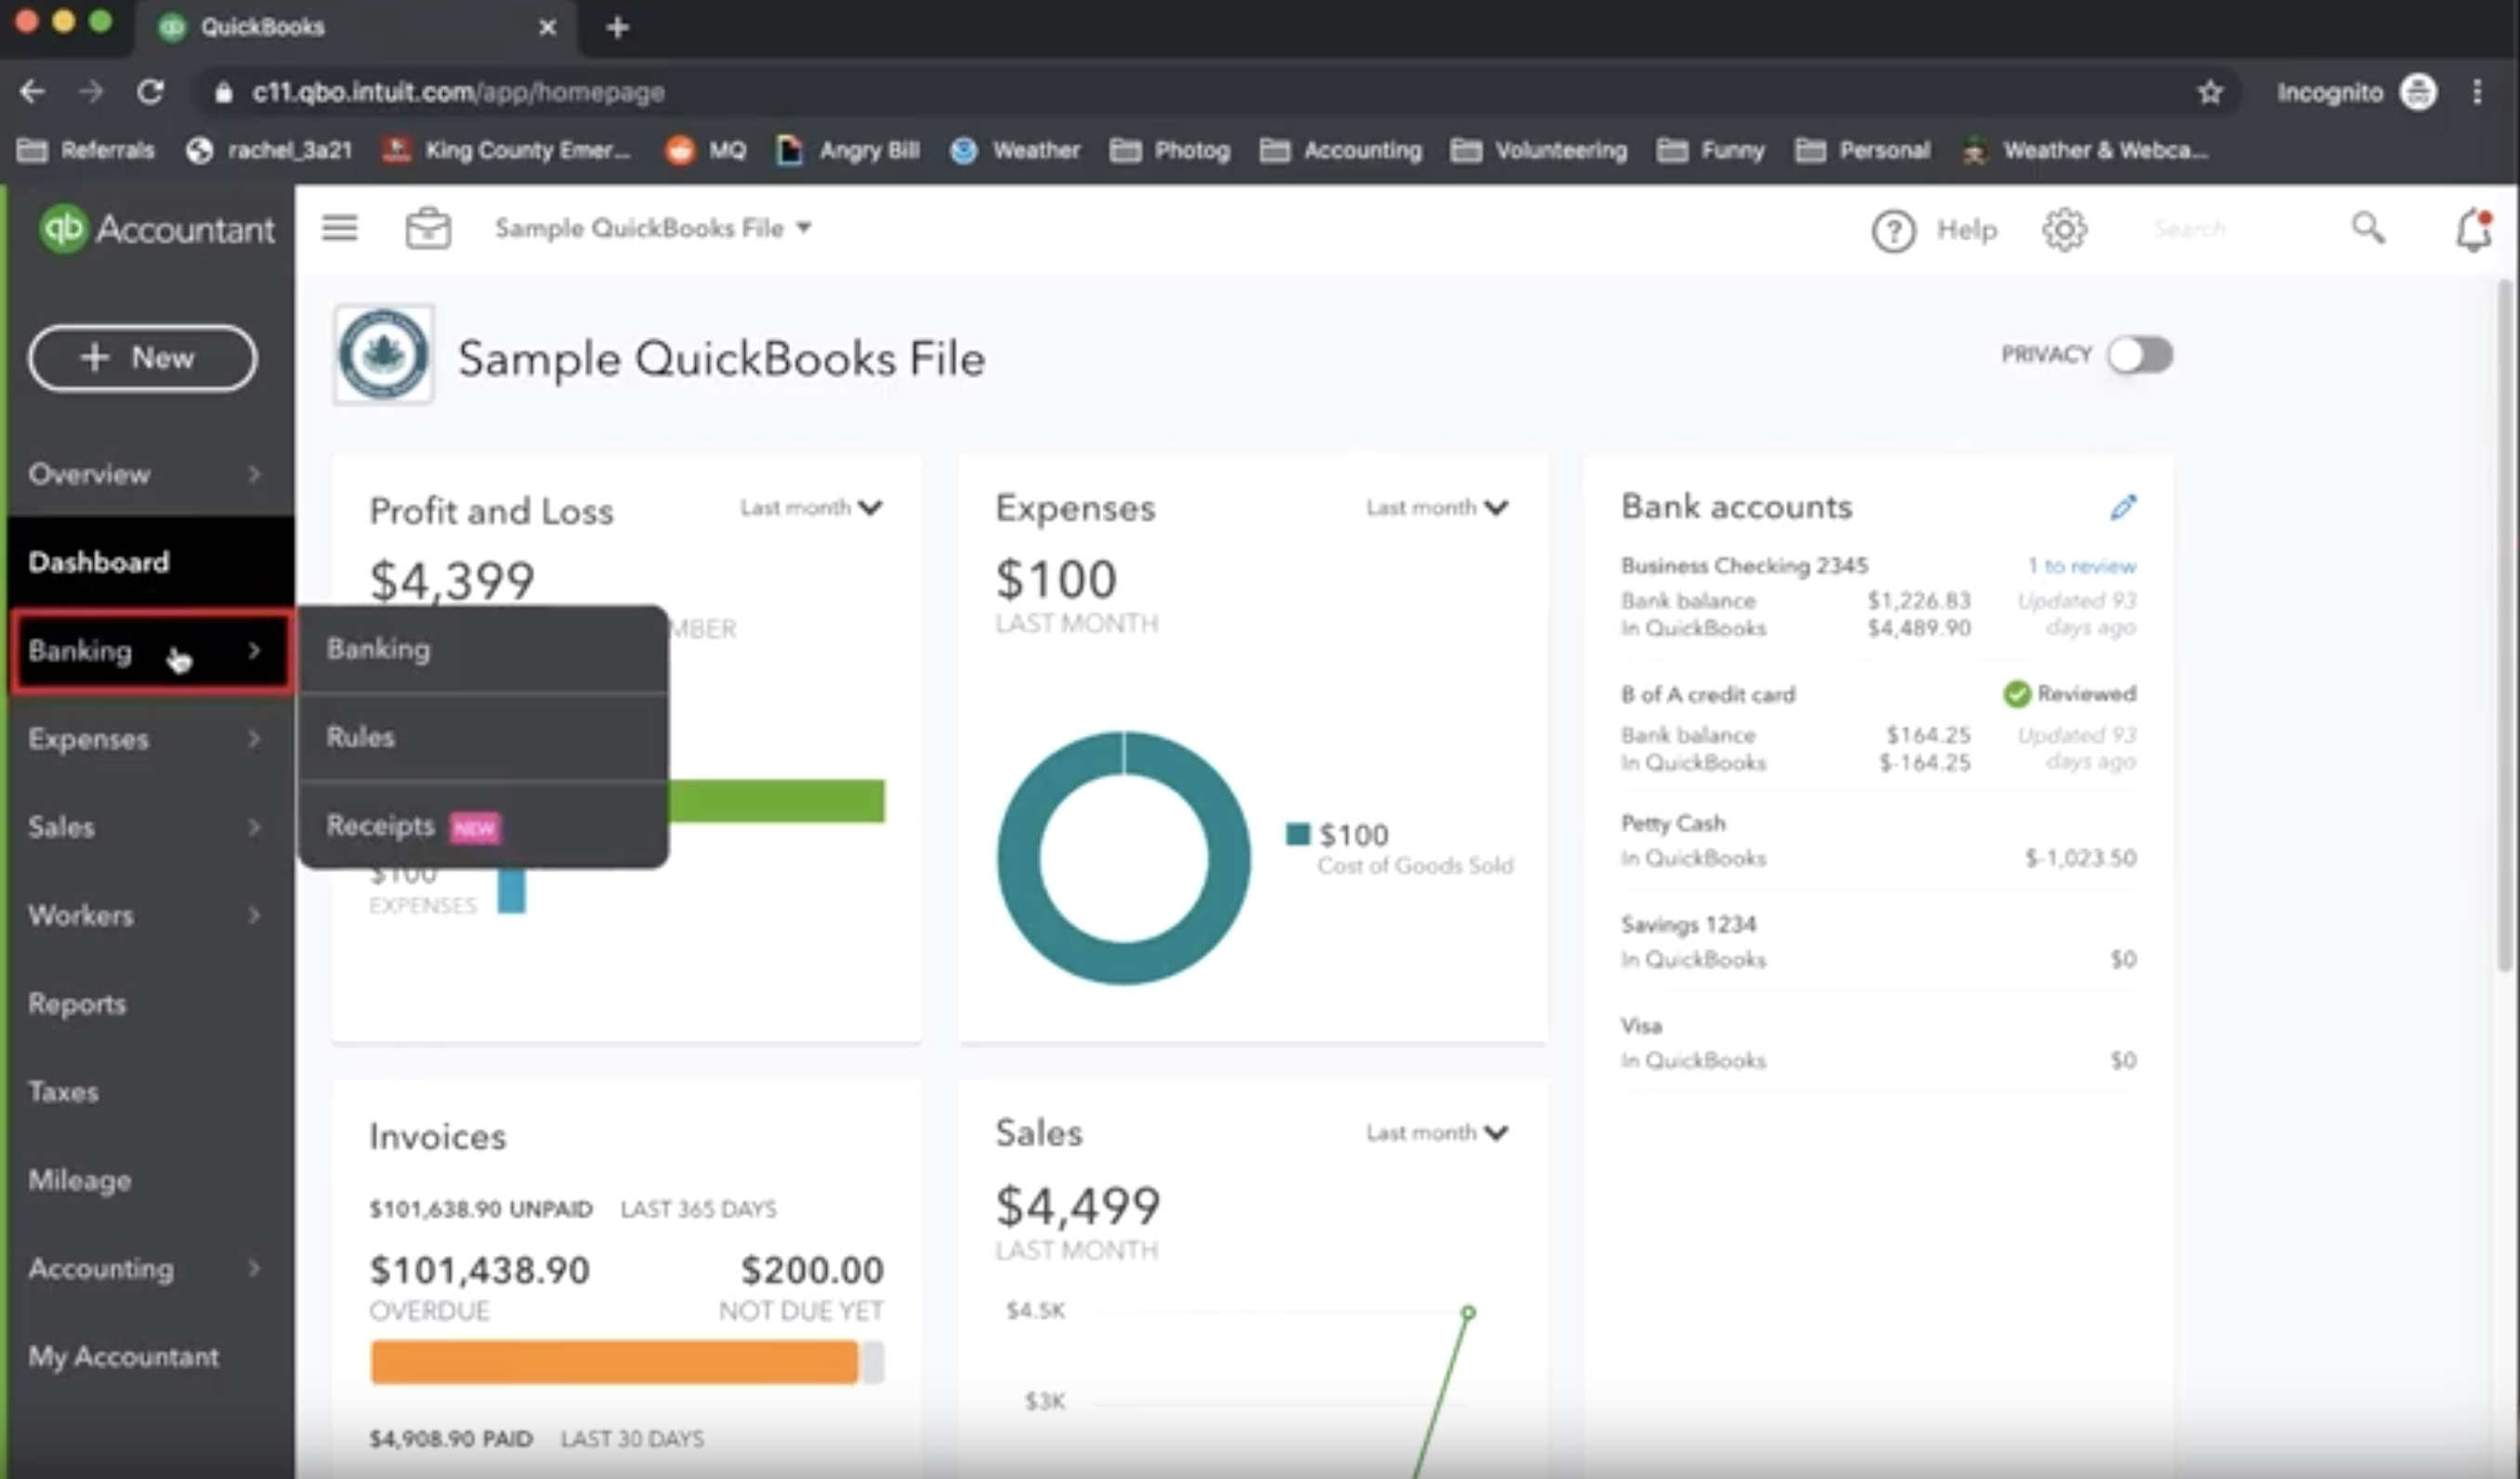Open the Chrome three-dot menu

[2477, 92]
